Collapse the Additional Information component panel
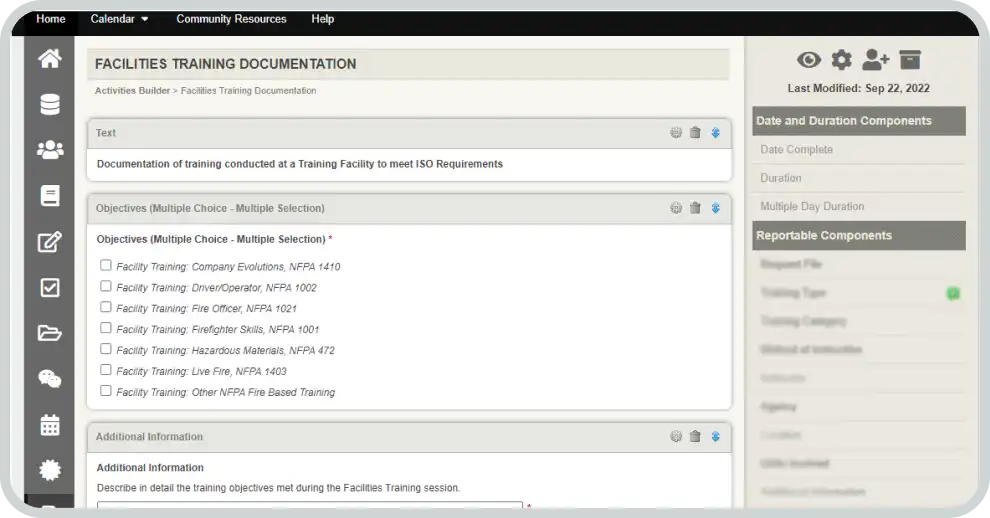 (x=715, y=436)
